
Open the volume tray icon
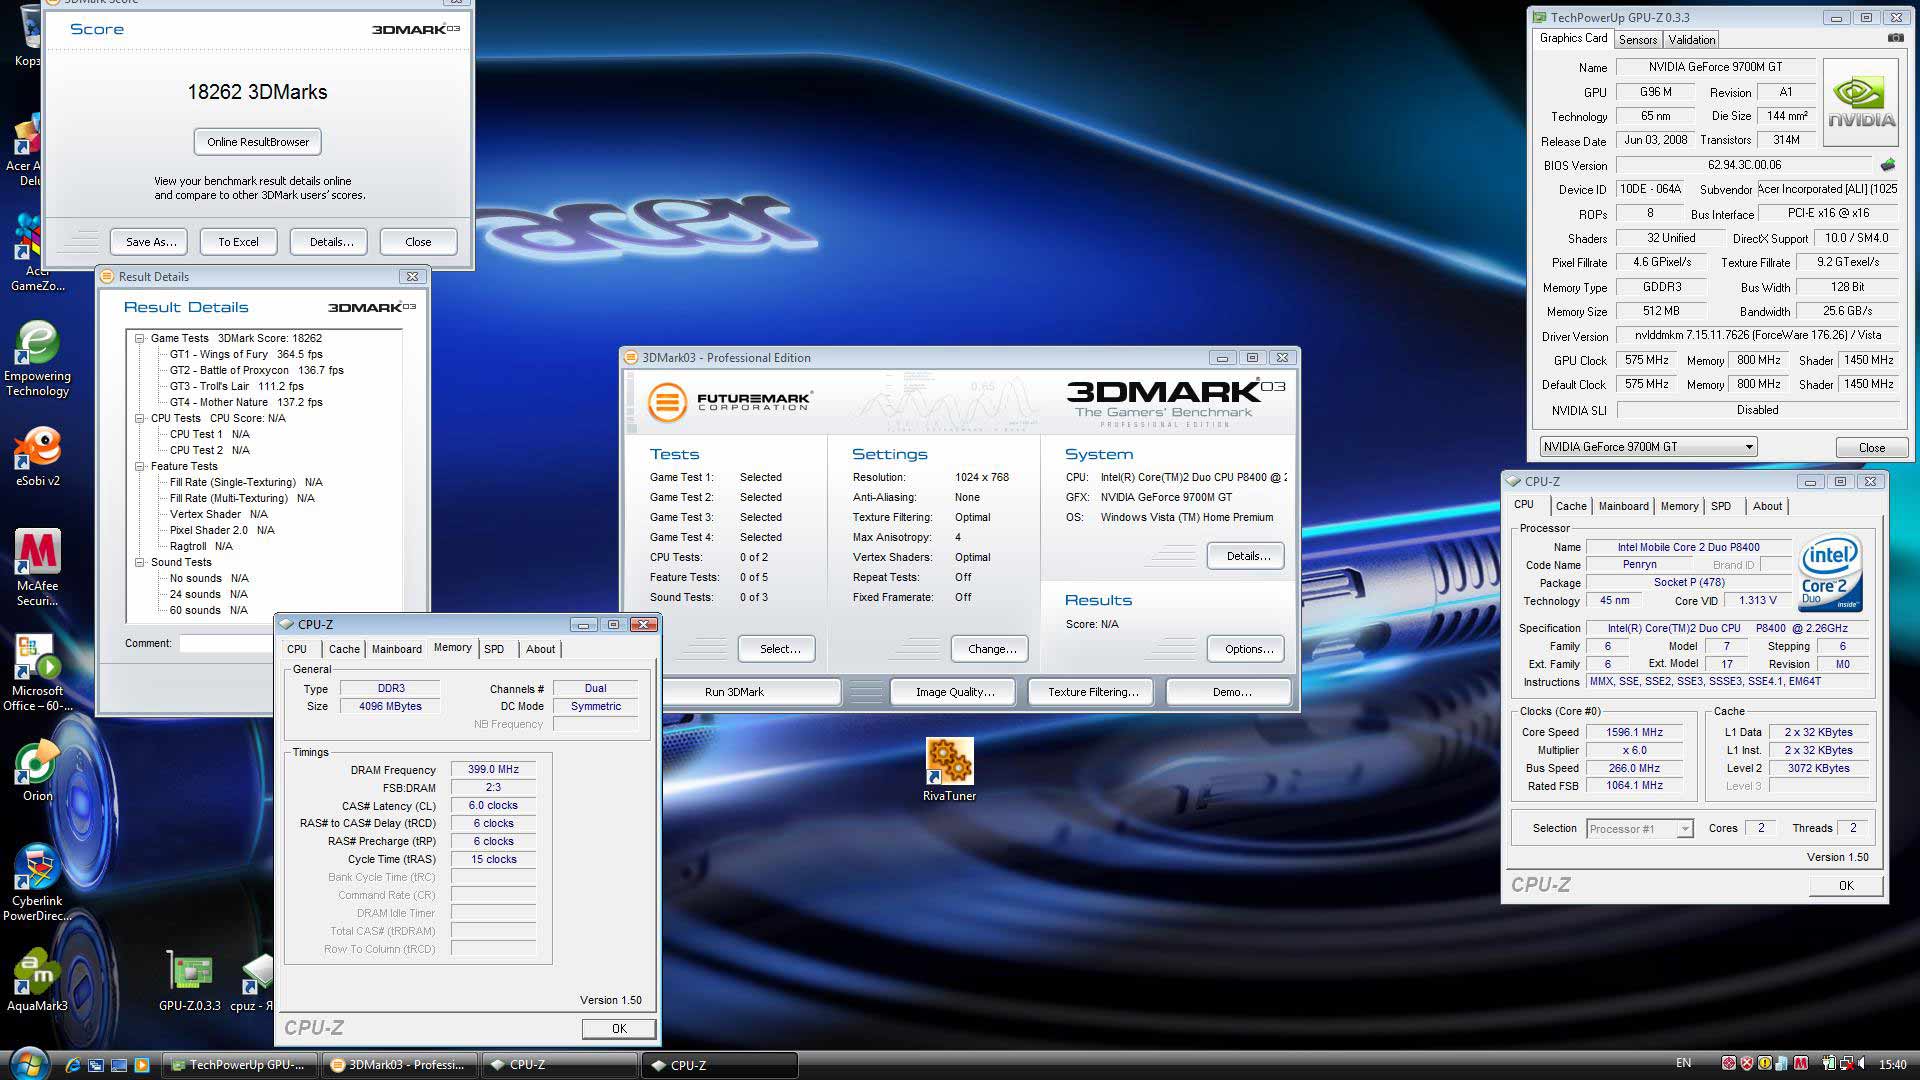[x=1861, y=1064]
